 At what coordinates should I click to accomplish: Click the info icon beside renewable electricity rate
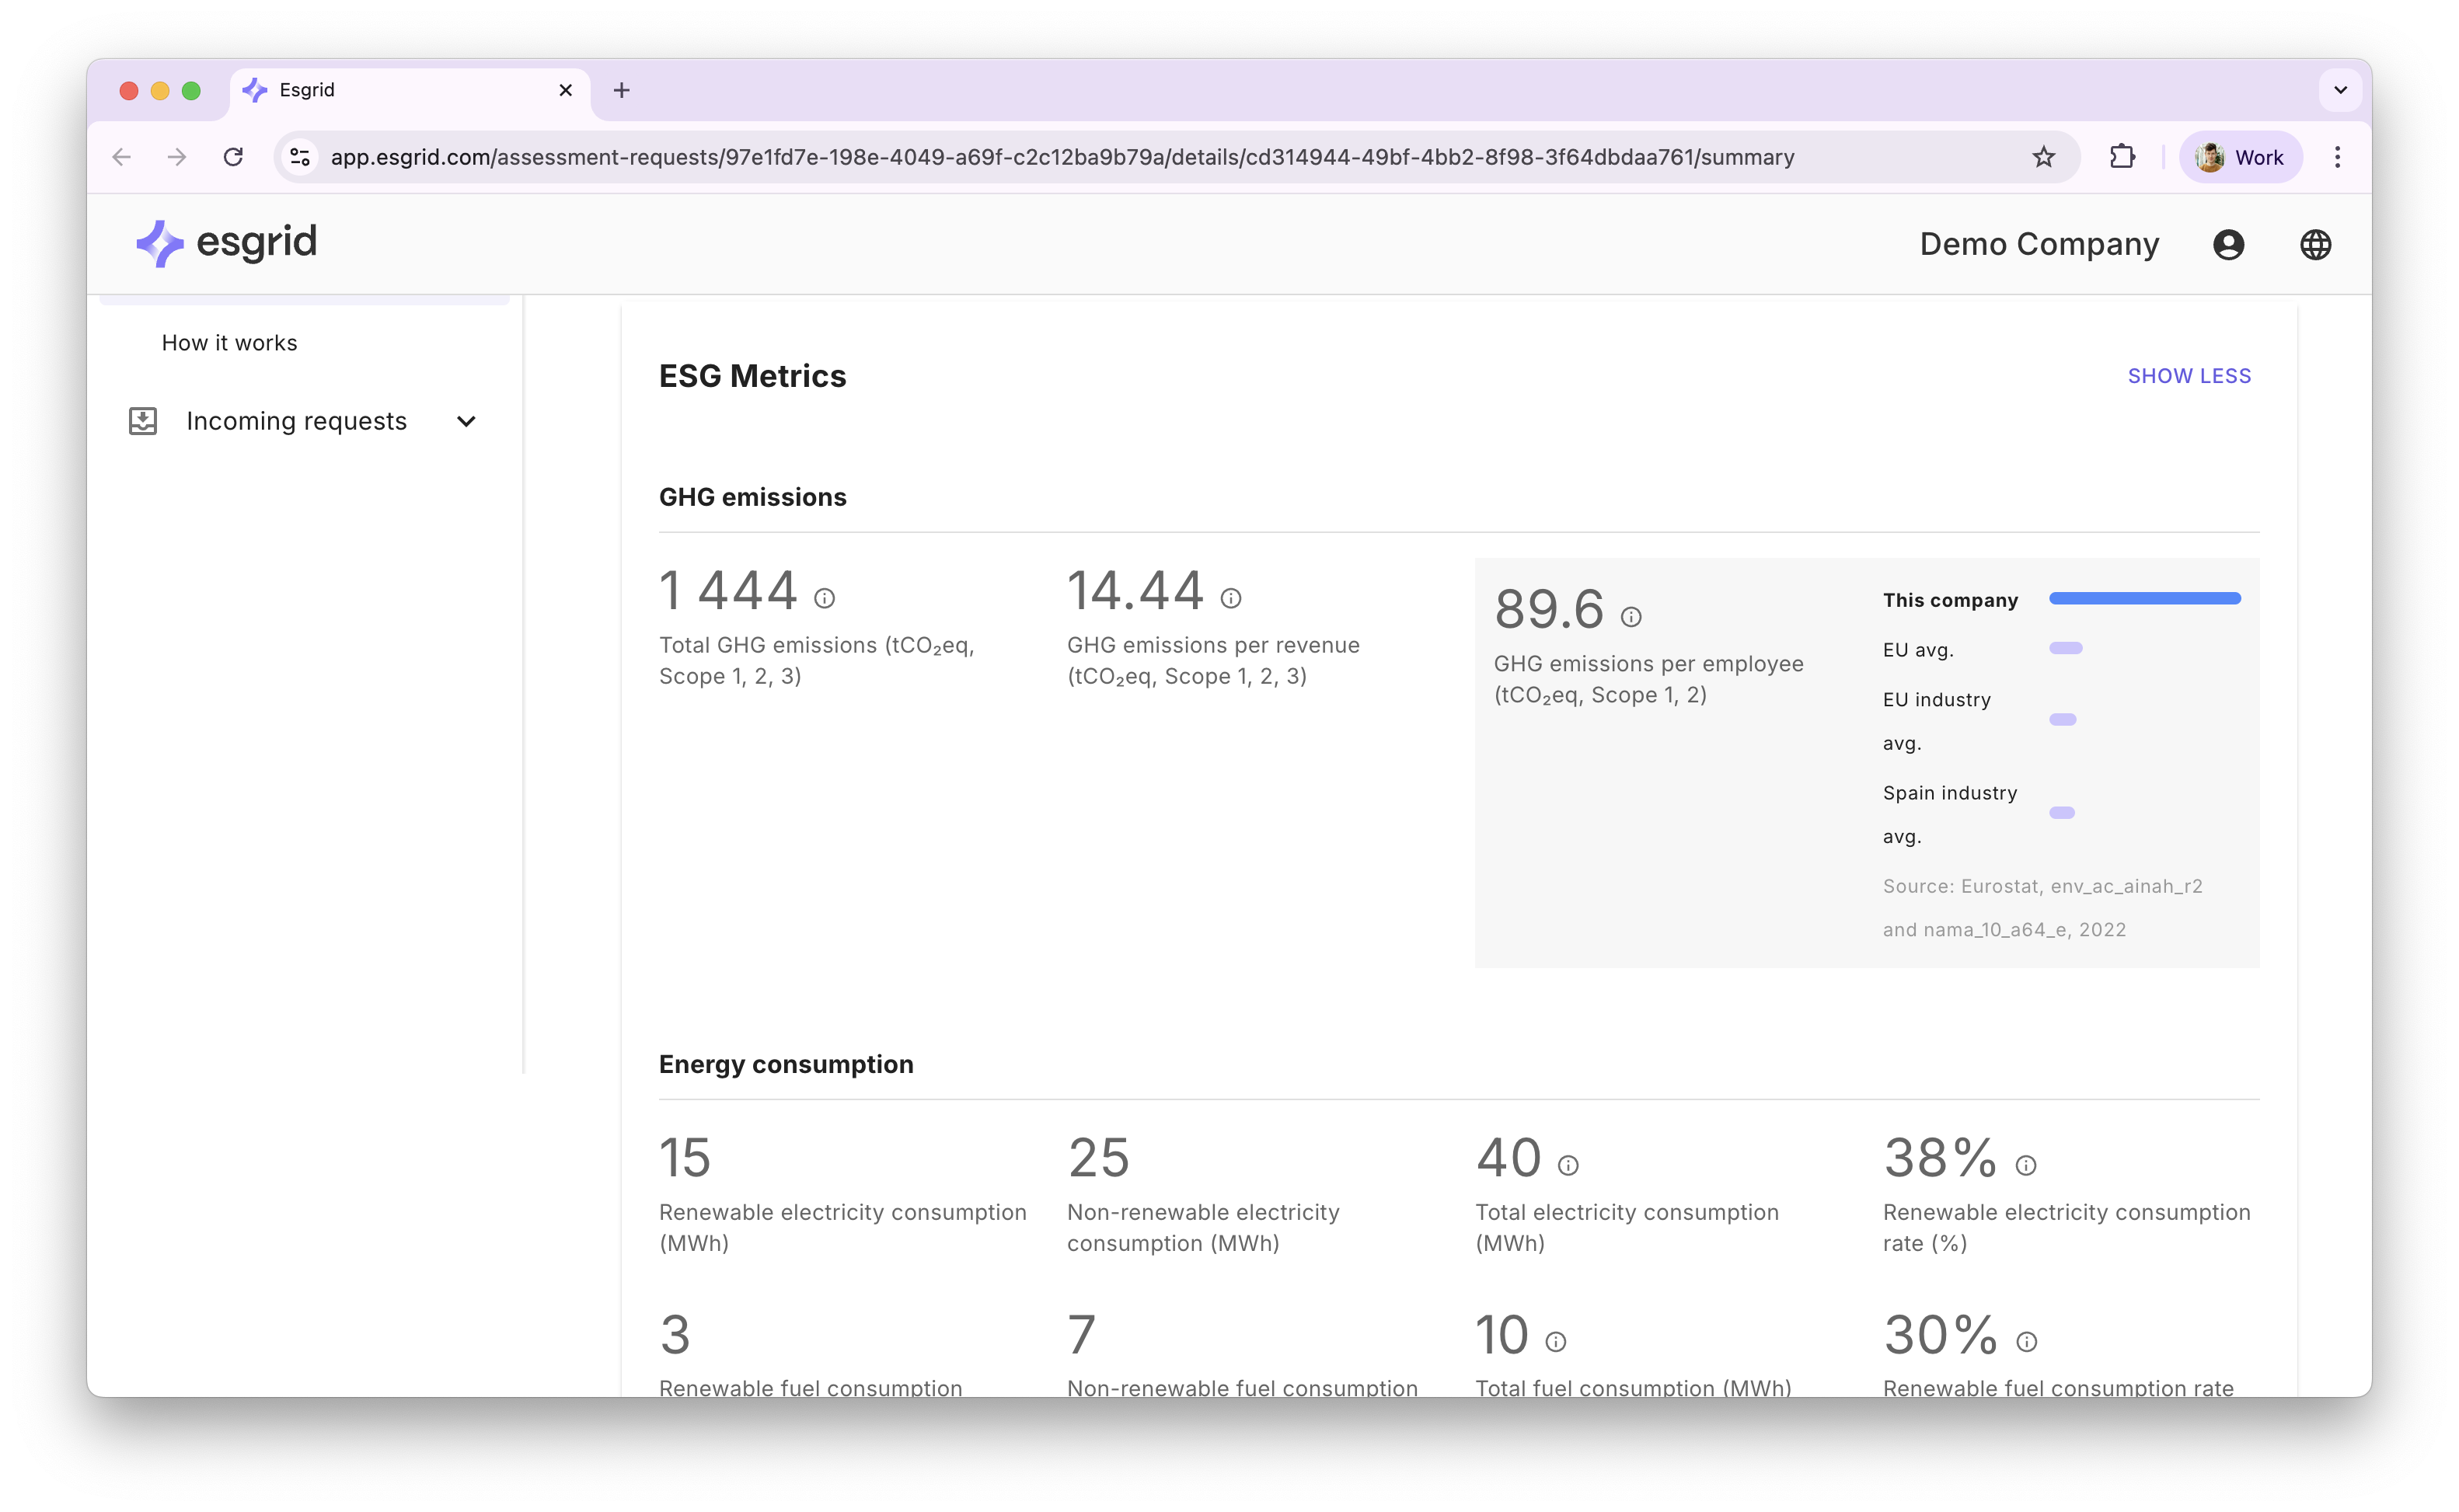tap(2027, 1164)
